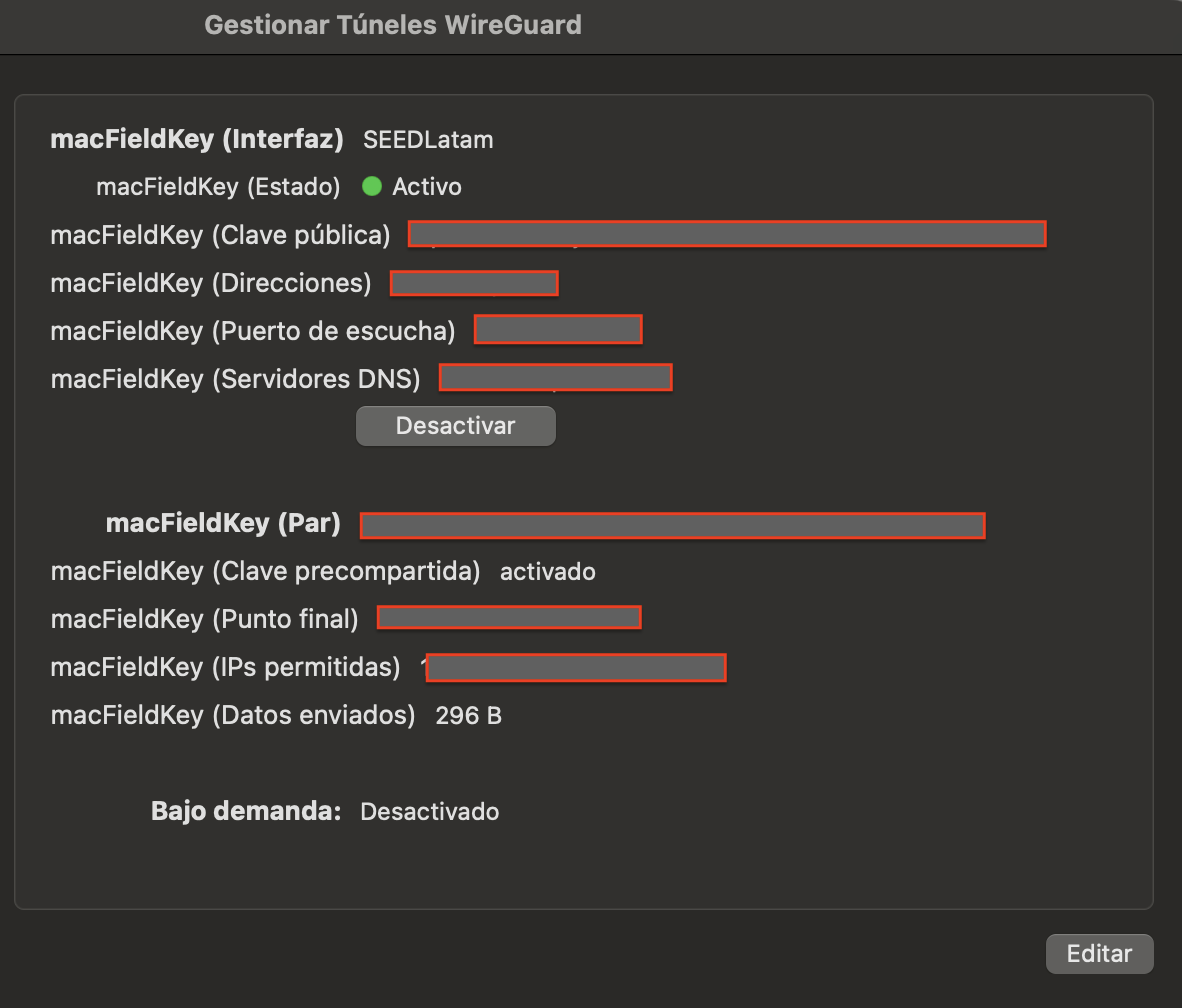Click the Bajo demanda Desactivado value
The width and height of the screenshot is (1182, 1008).
429,811
